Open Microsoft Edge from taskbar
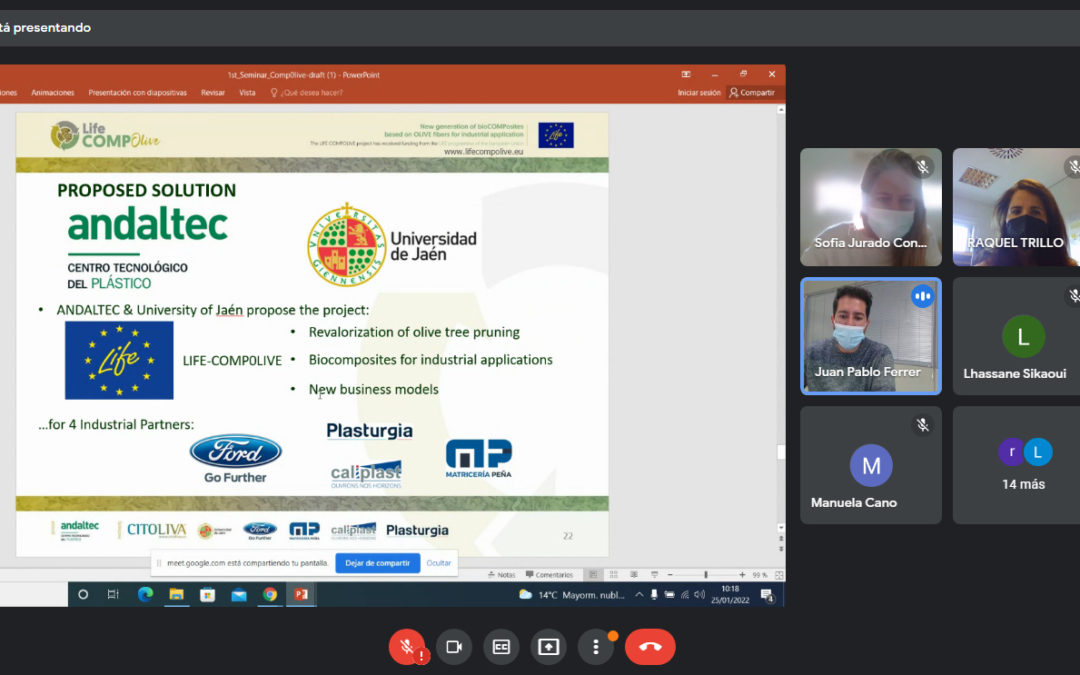The image size is (1080, 675). pos(145,594)
